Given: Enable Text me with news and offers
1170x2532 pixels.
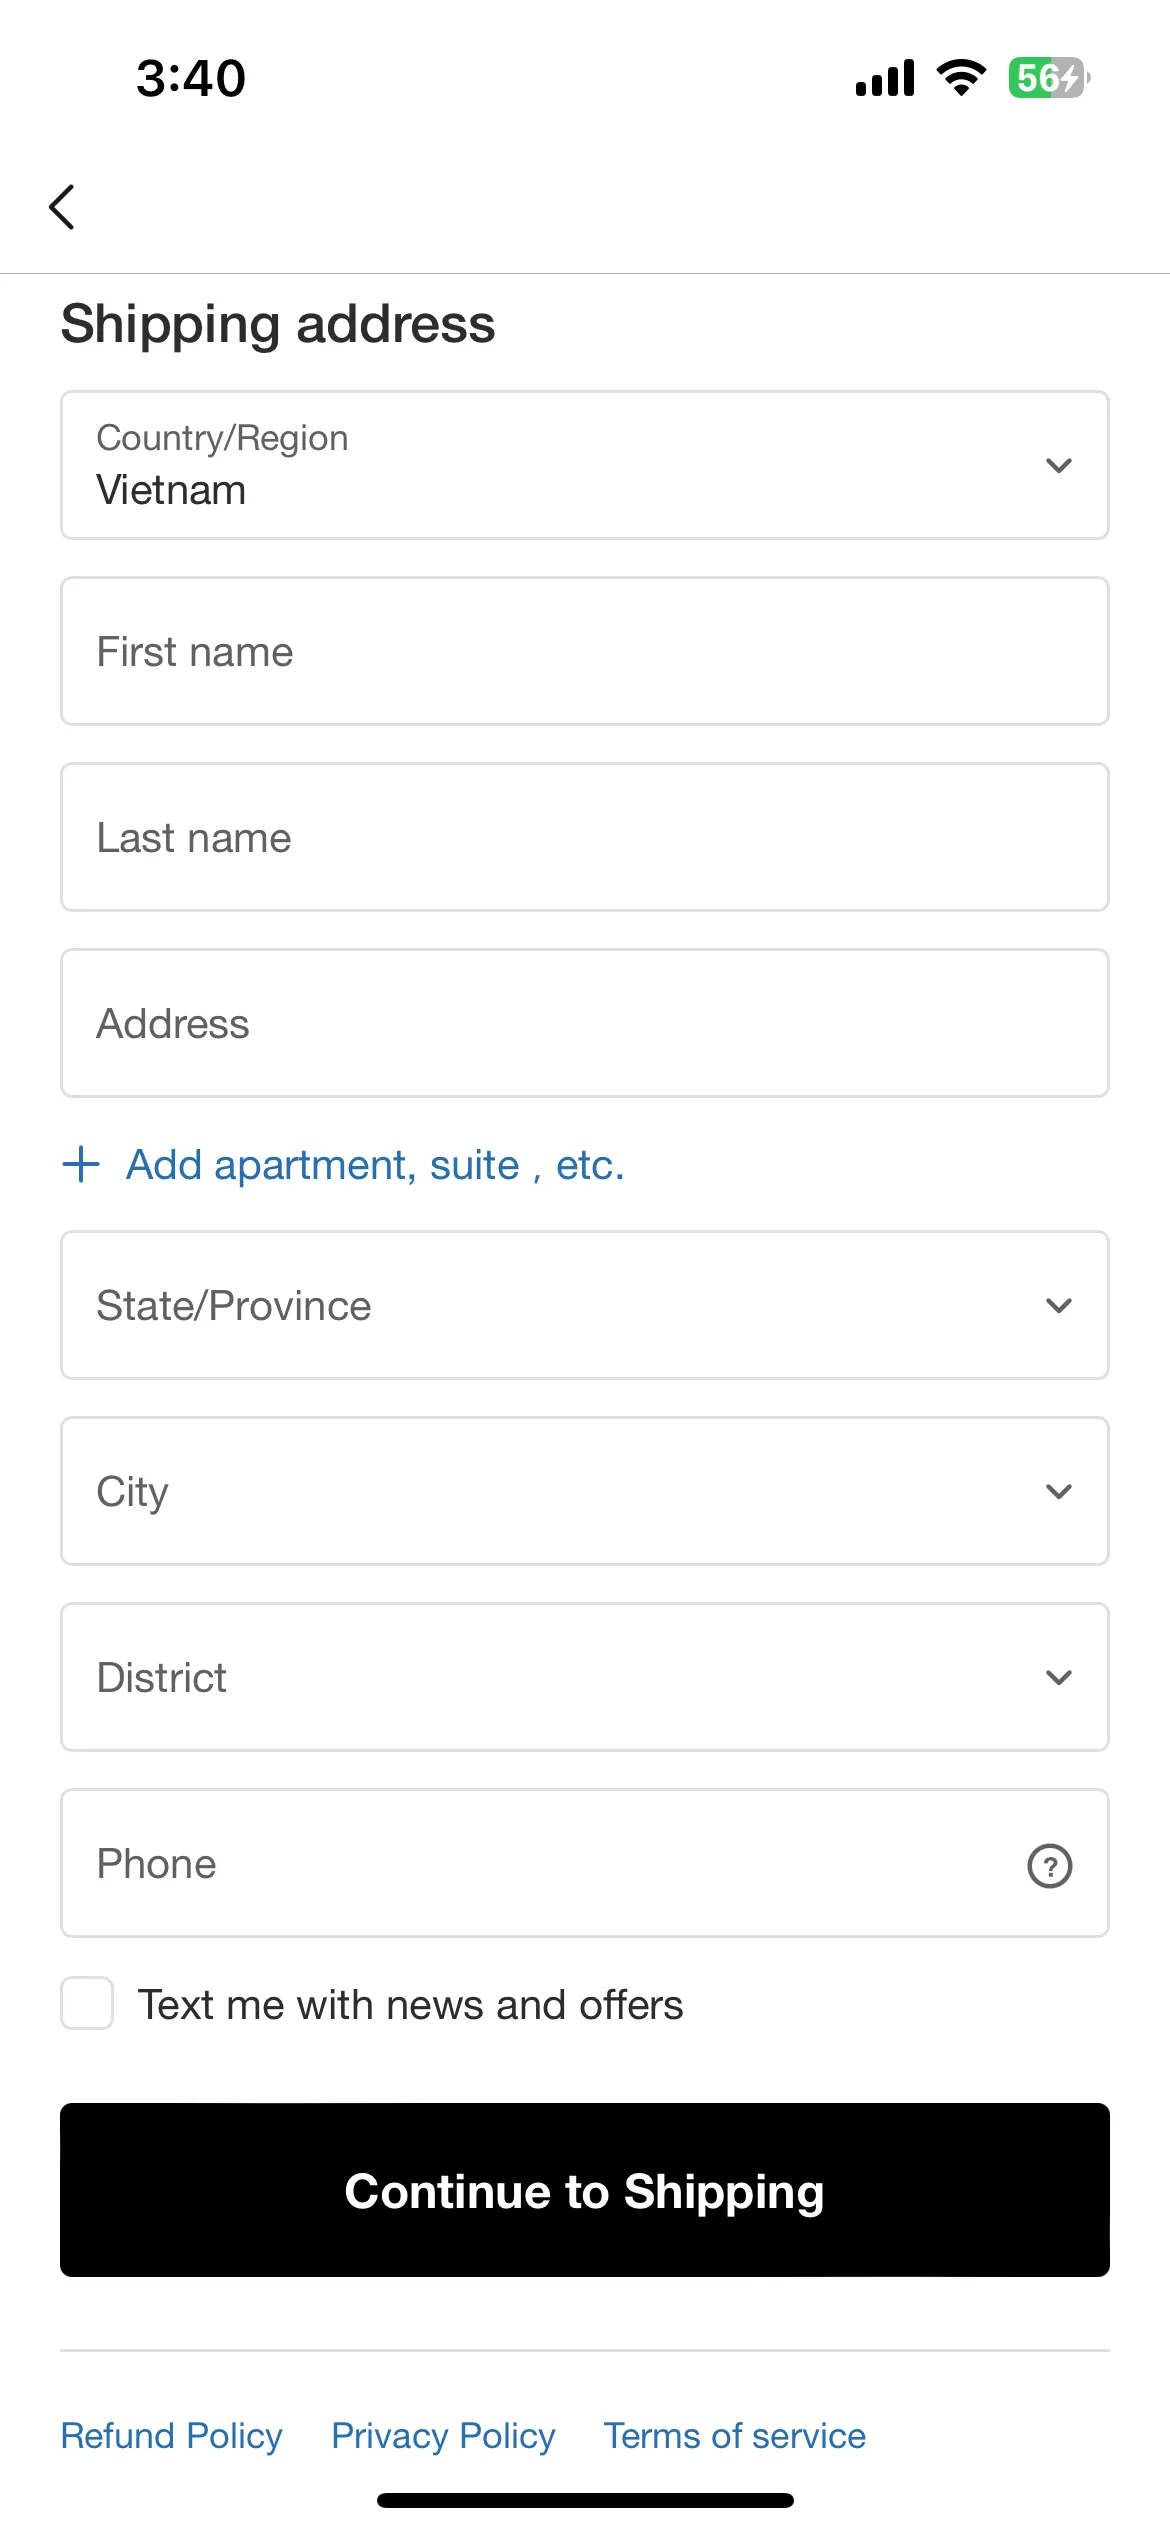Looking at the screenshot, I should point(87,2003).
